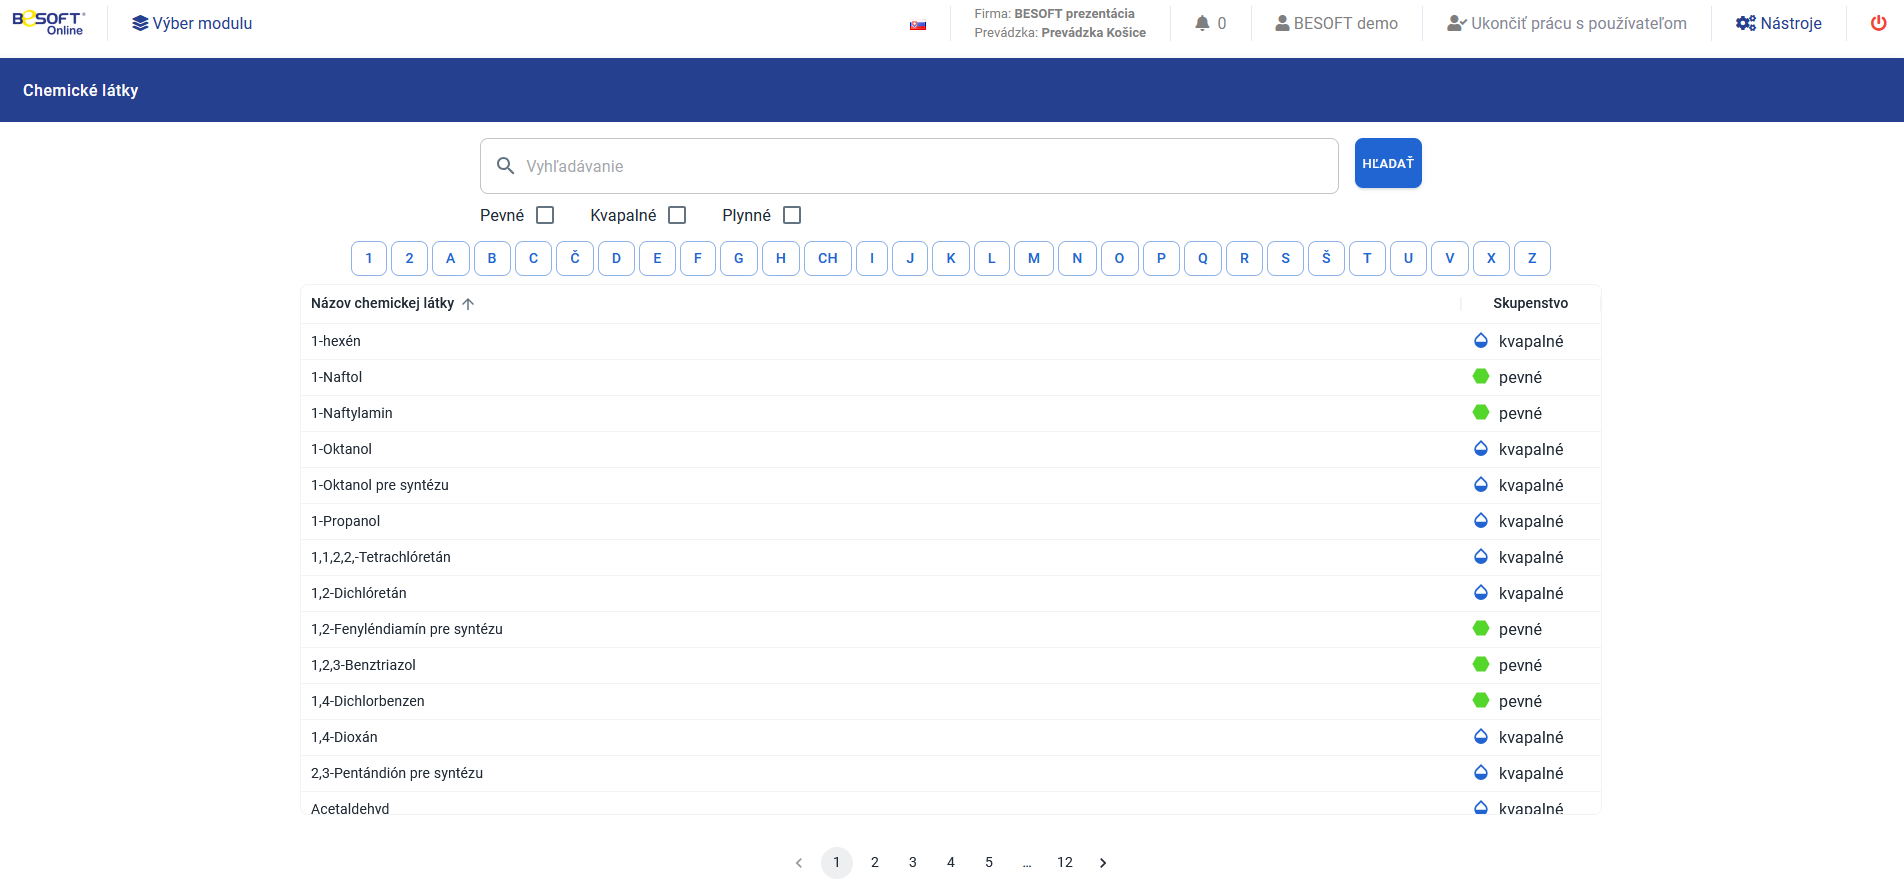Open the 1,4-Dichlorbenzen row
Image resolution: width=1904 pixels, height=889 pixels.
pyautogui.click(x=950, y=701)
